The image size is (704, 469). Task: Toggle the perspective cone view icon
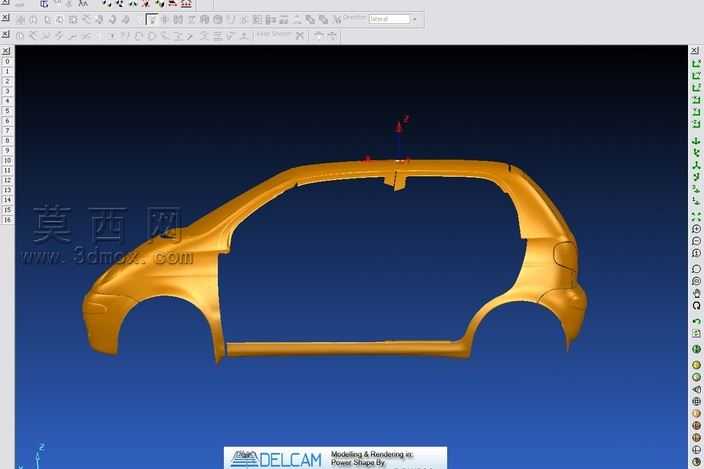(x=696, y=390)
